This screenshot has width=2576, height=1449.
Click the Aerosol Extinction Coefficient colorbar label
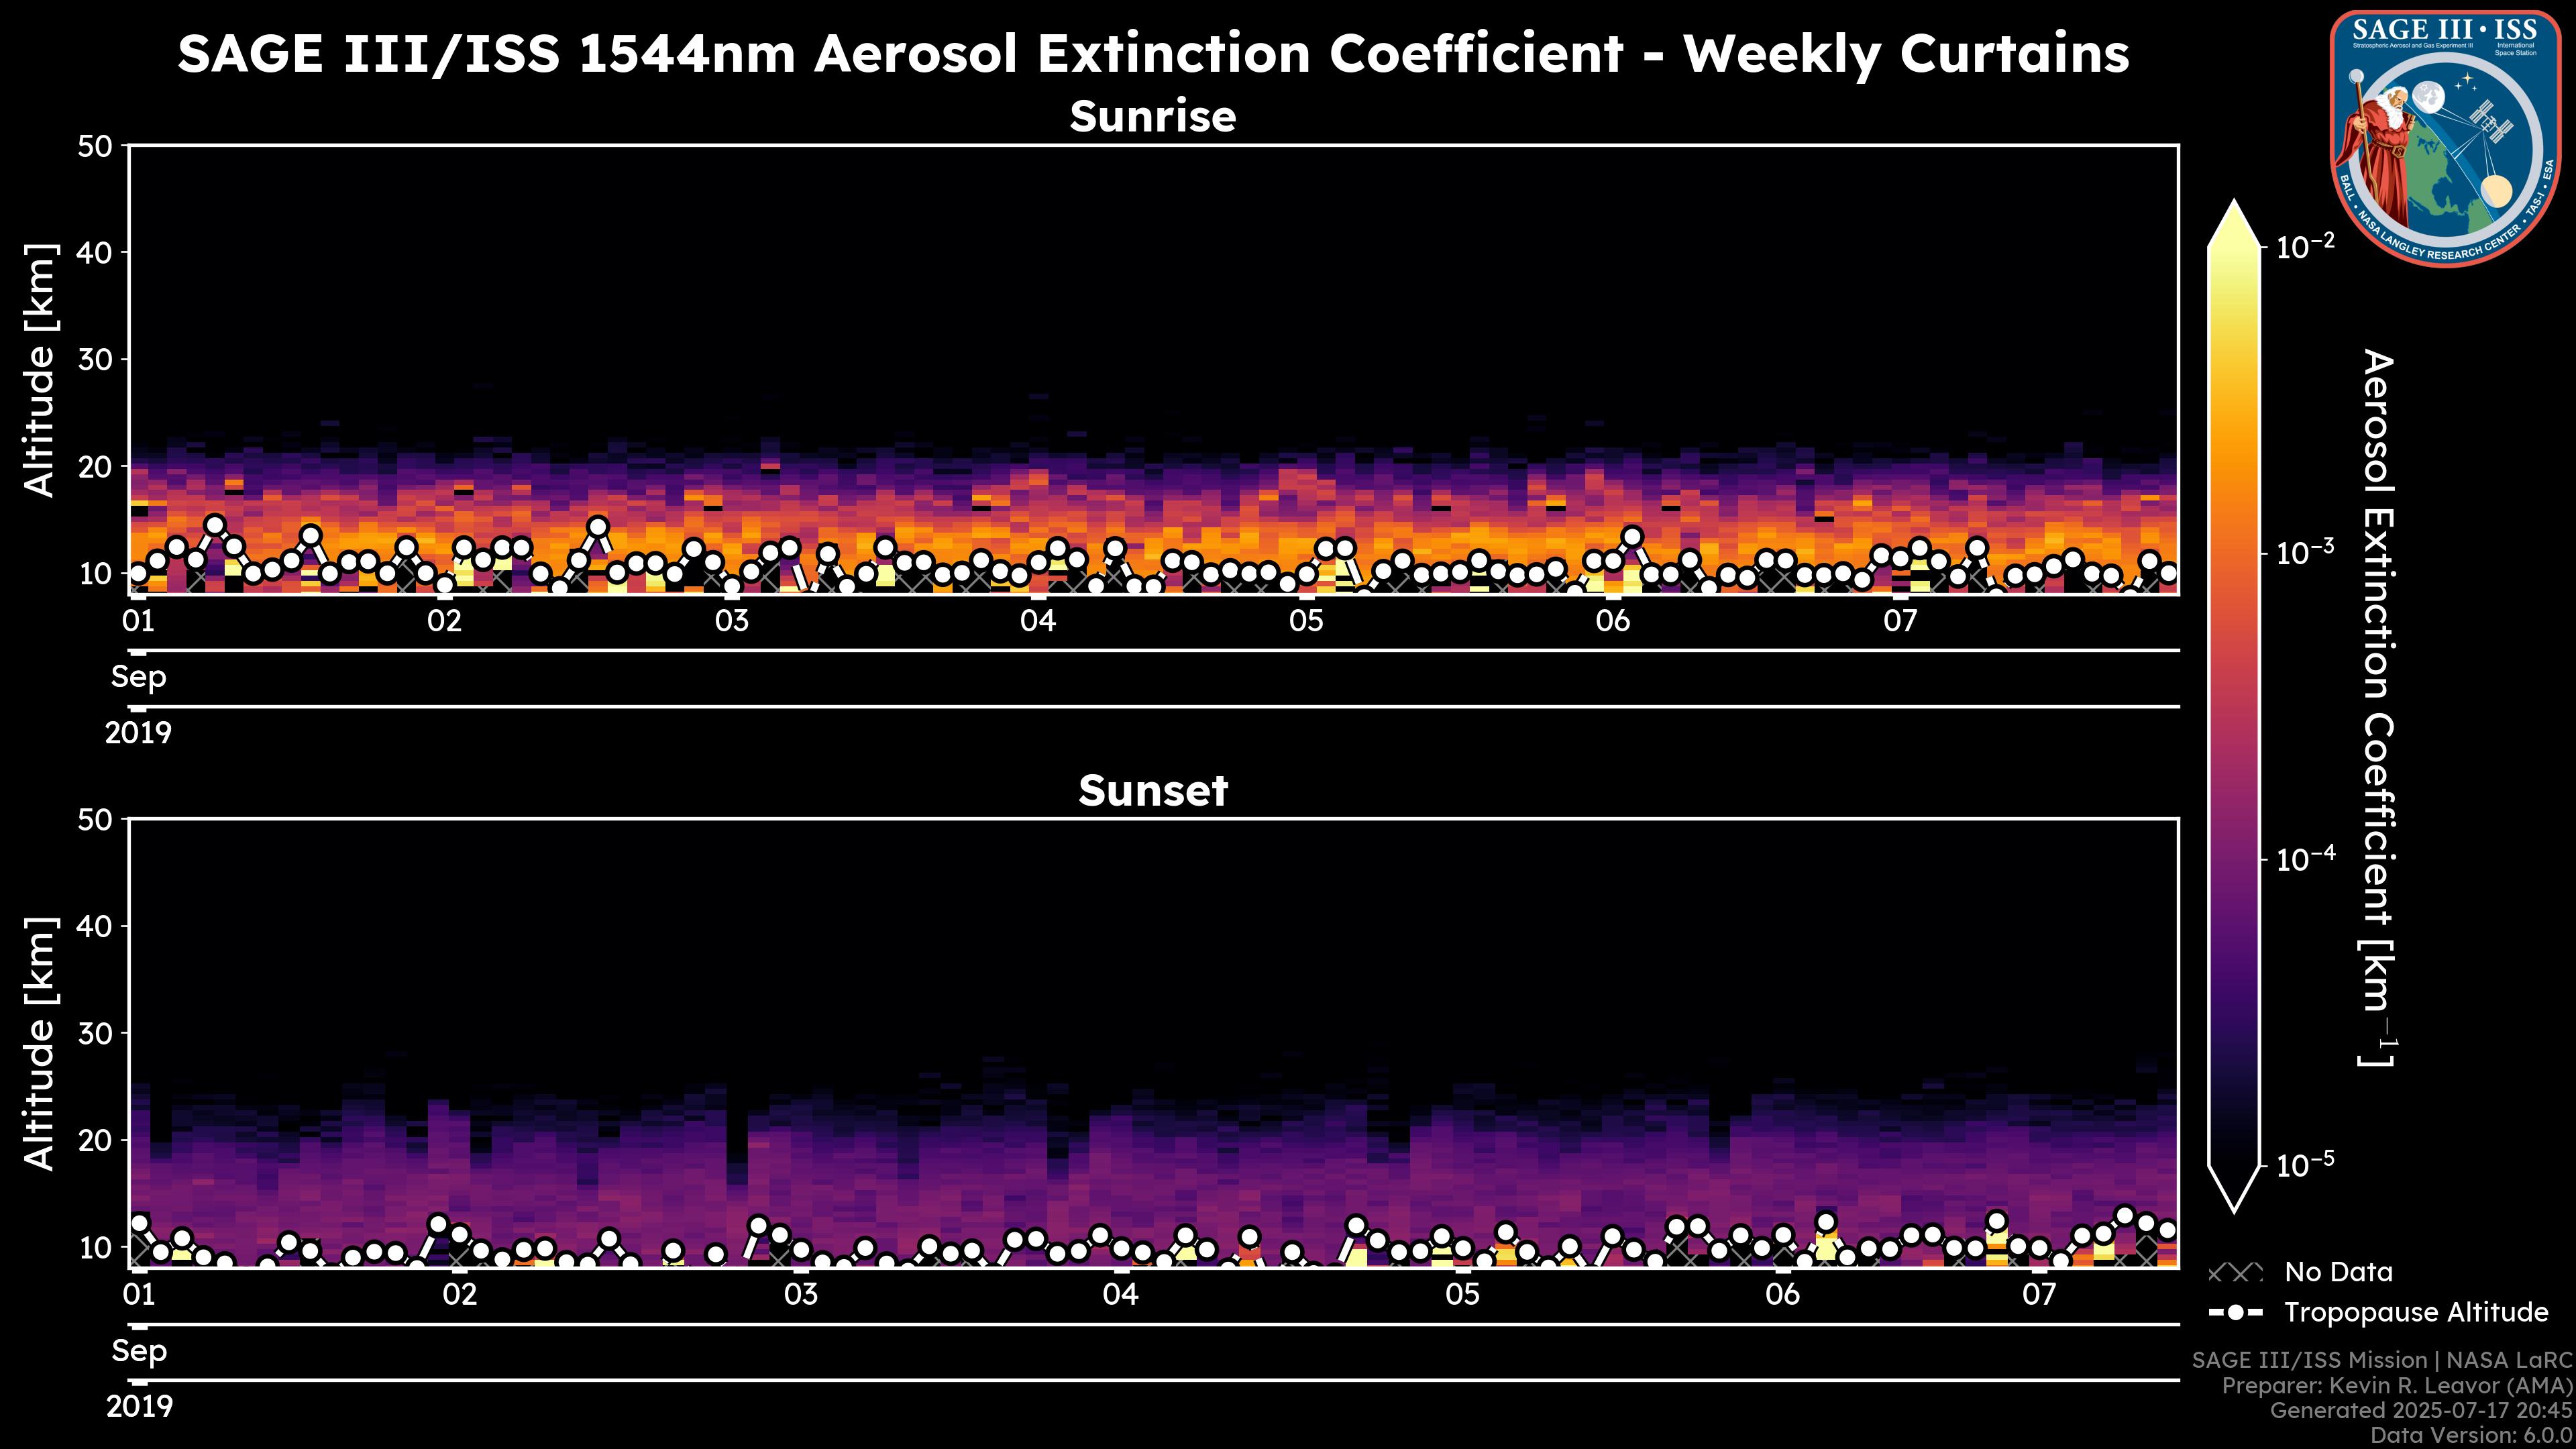coord(2378,708)
